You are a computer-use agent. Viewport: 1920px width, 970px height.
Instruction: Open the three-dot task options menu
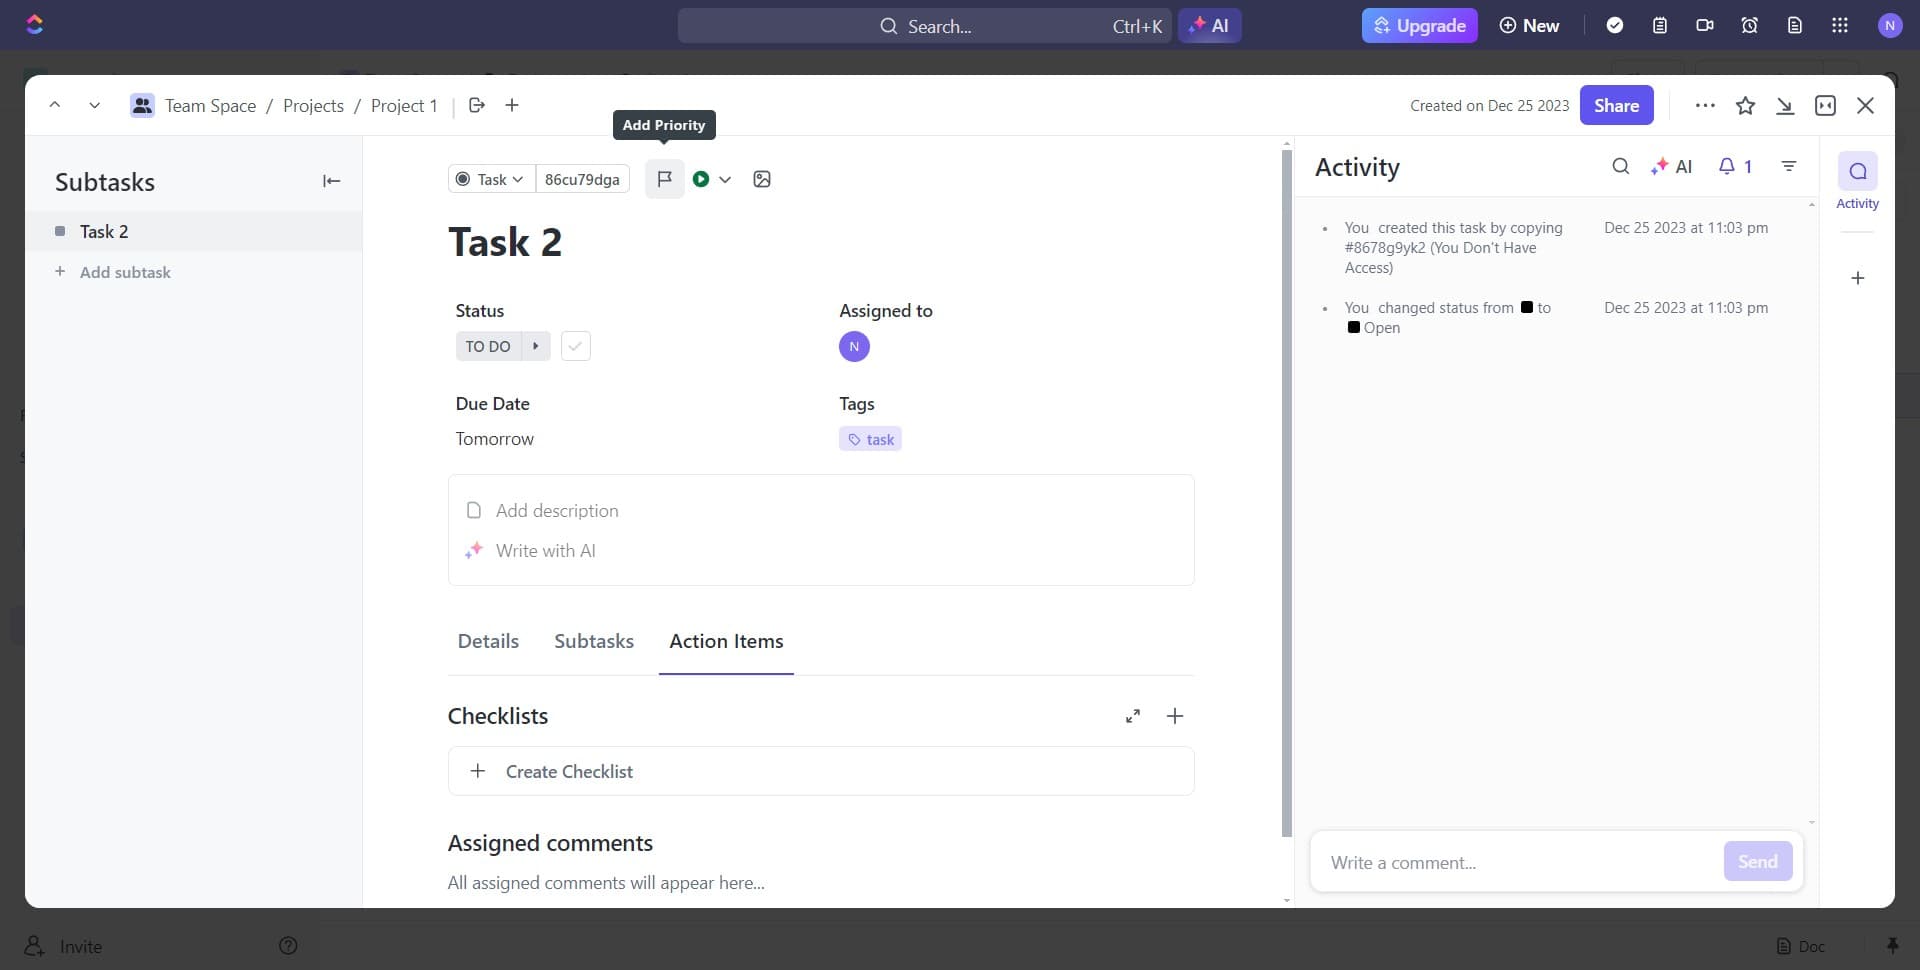pos(1705,106)
